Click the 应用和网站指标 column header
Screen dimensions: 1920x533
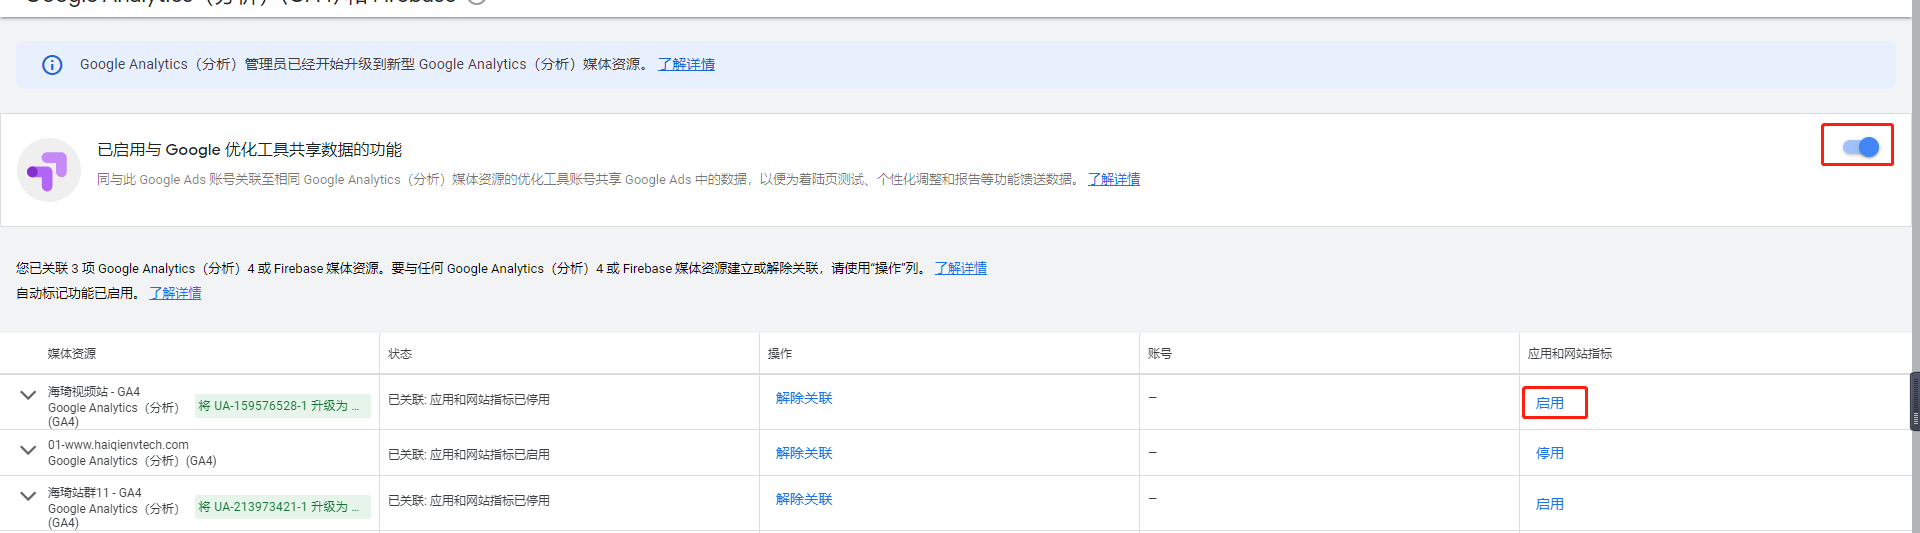point(1570,354)
